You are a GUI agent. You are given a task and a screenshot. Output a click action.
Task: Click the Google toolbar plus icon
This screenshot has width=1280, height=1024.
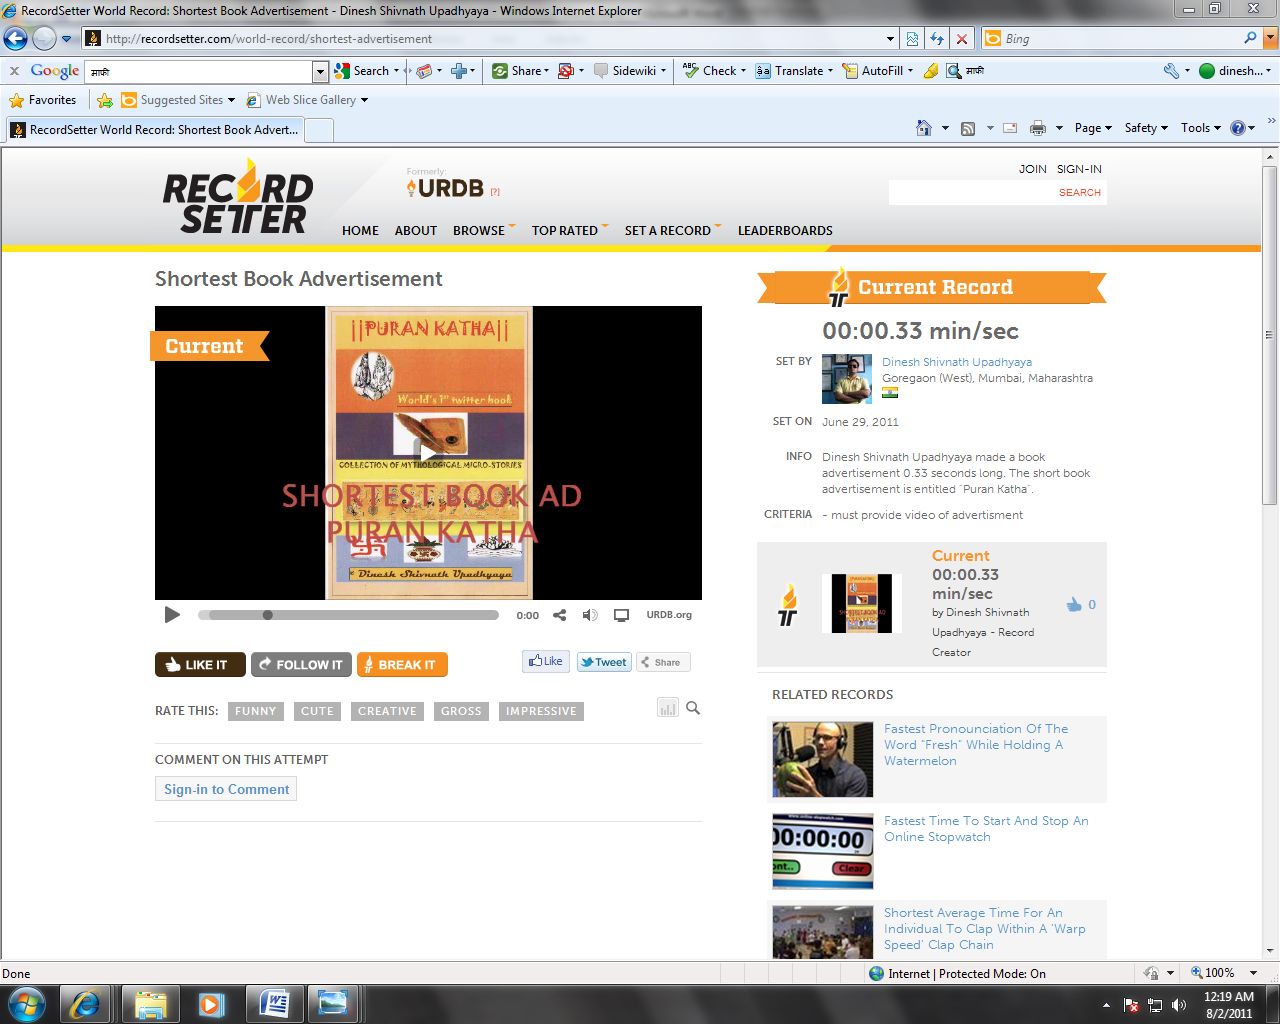tap(459, 71)
